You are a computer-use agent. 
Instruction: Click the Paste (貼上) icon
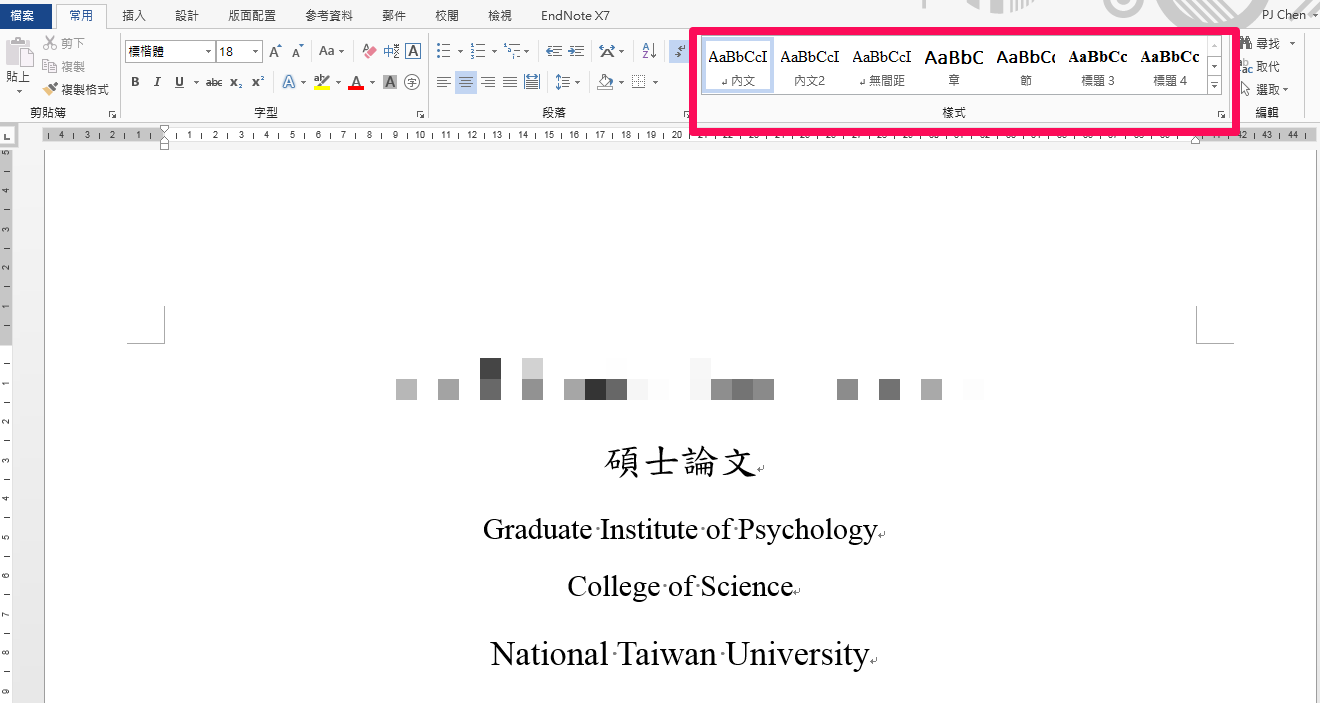[x=18, y=53]
